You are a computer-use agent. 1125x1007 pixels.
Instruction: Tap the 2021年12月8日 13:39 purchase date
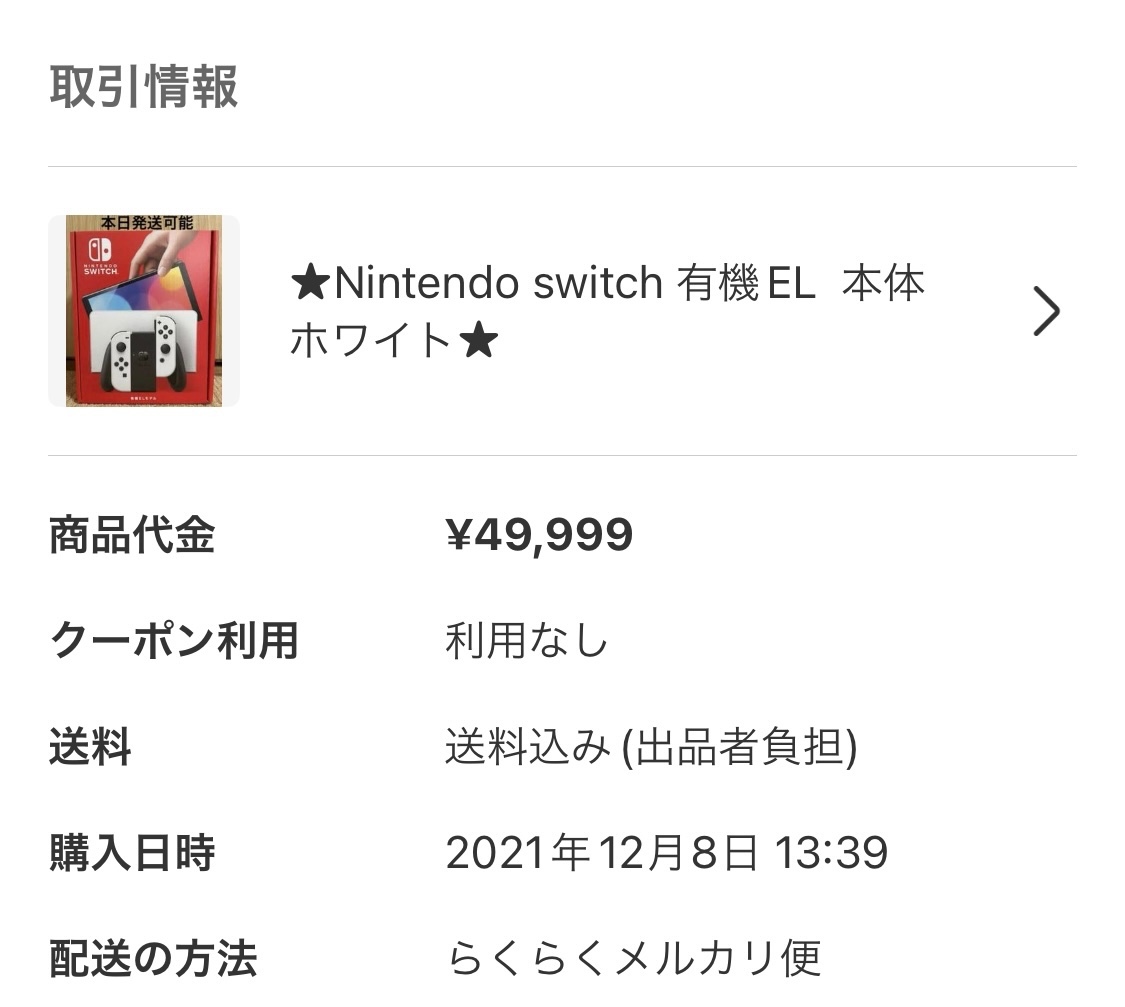click(x=666, y=853)
